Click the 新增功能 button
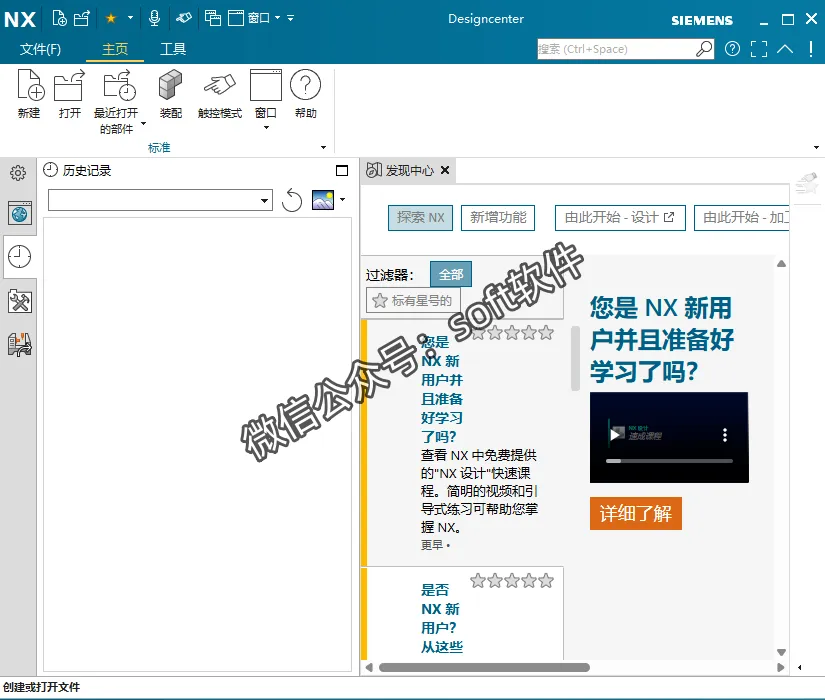825x700 pixels. click(x=498, y=217)
